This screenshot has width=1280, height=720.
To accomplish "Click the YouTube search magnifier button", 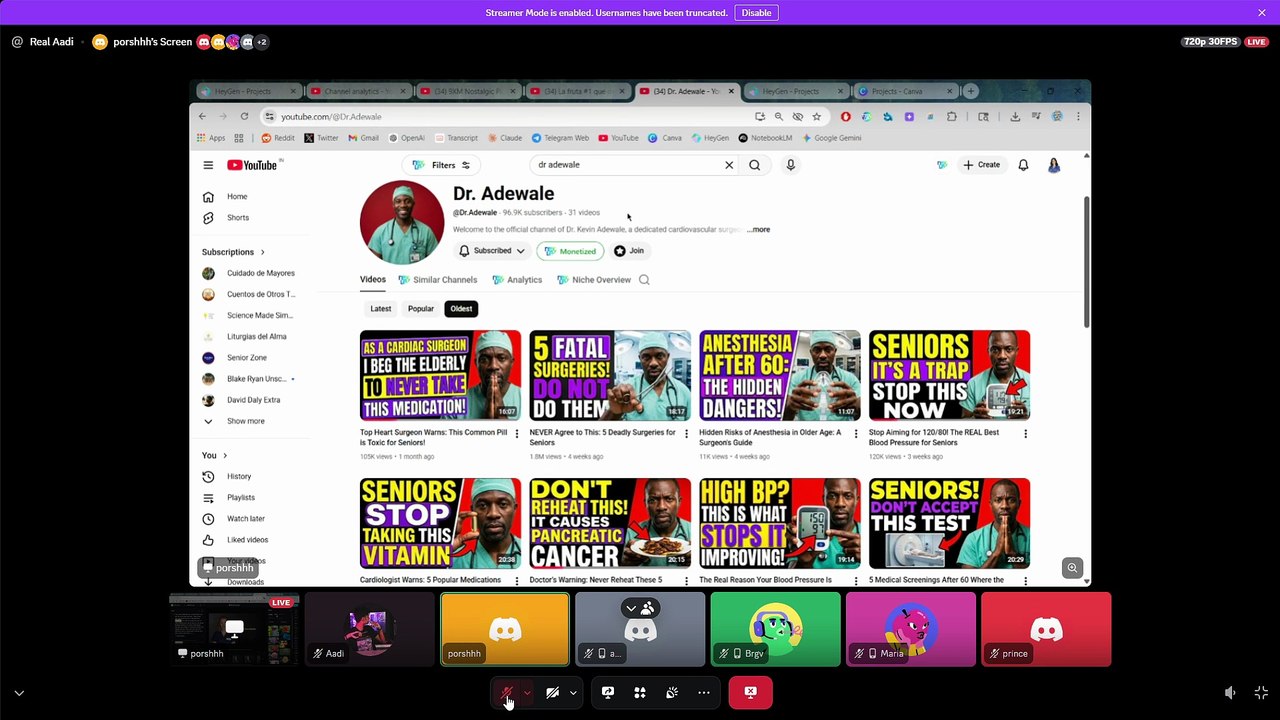I will 755,165.
